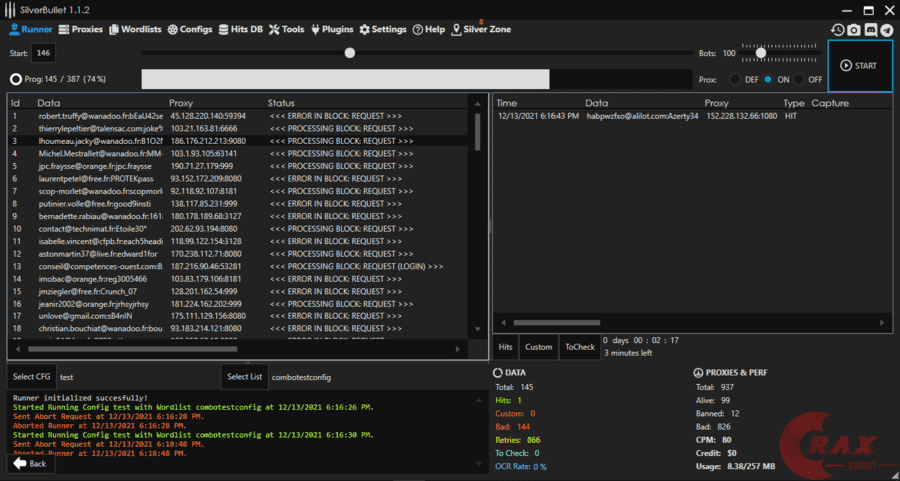The image size is (900, 481).
Task: Click the Bots count slider handle
Action: [x=761, y=53]
